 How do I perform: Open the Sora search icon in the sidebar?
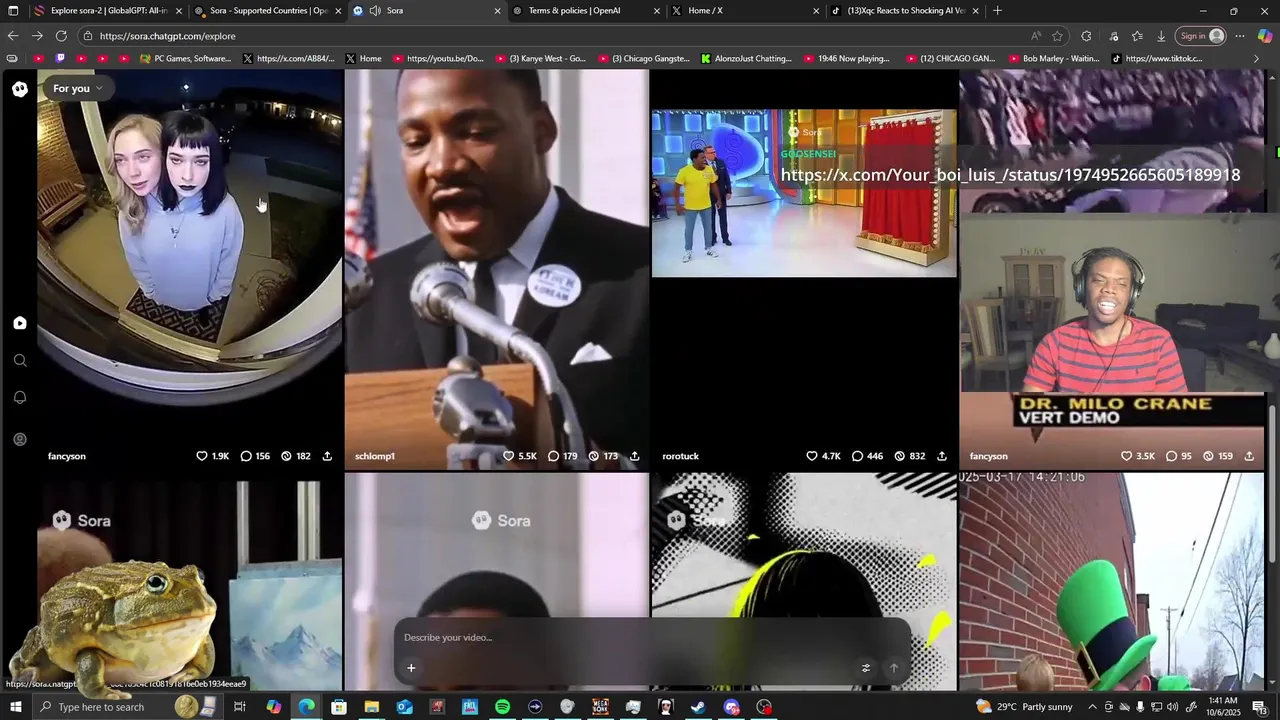pyautogui.click(x=20, y=360)
